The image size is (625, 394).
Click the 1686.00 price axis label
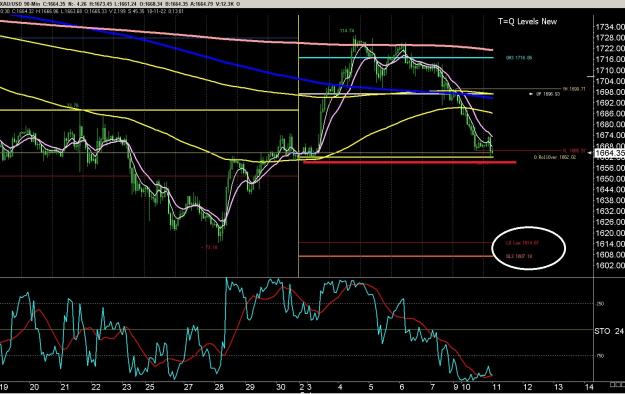tap(609, 114)
